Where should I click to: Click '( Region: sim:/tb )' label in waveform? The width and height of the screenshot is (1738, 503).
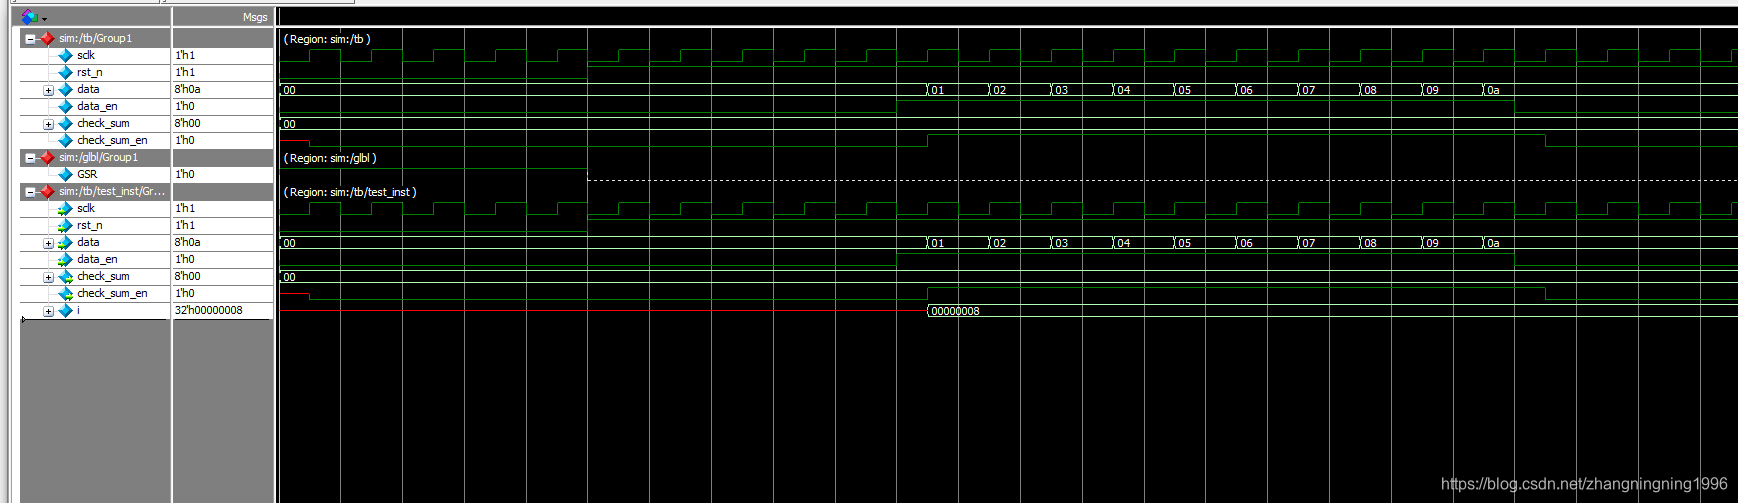point(327,39)
